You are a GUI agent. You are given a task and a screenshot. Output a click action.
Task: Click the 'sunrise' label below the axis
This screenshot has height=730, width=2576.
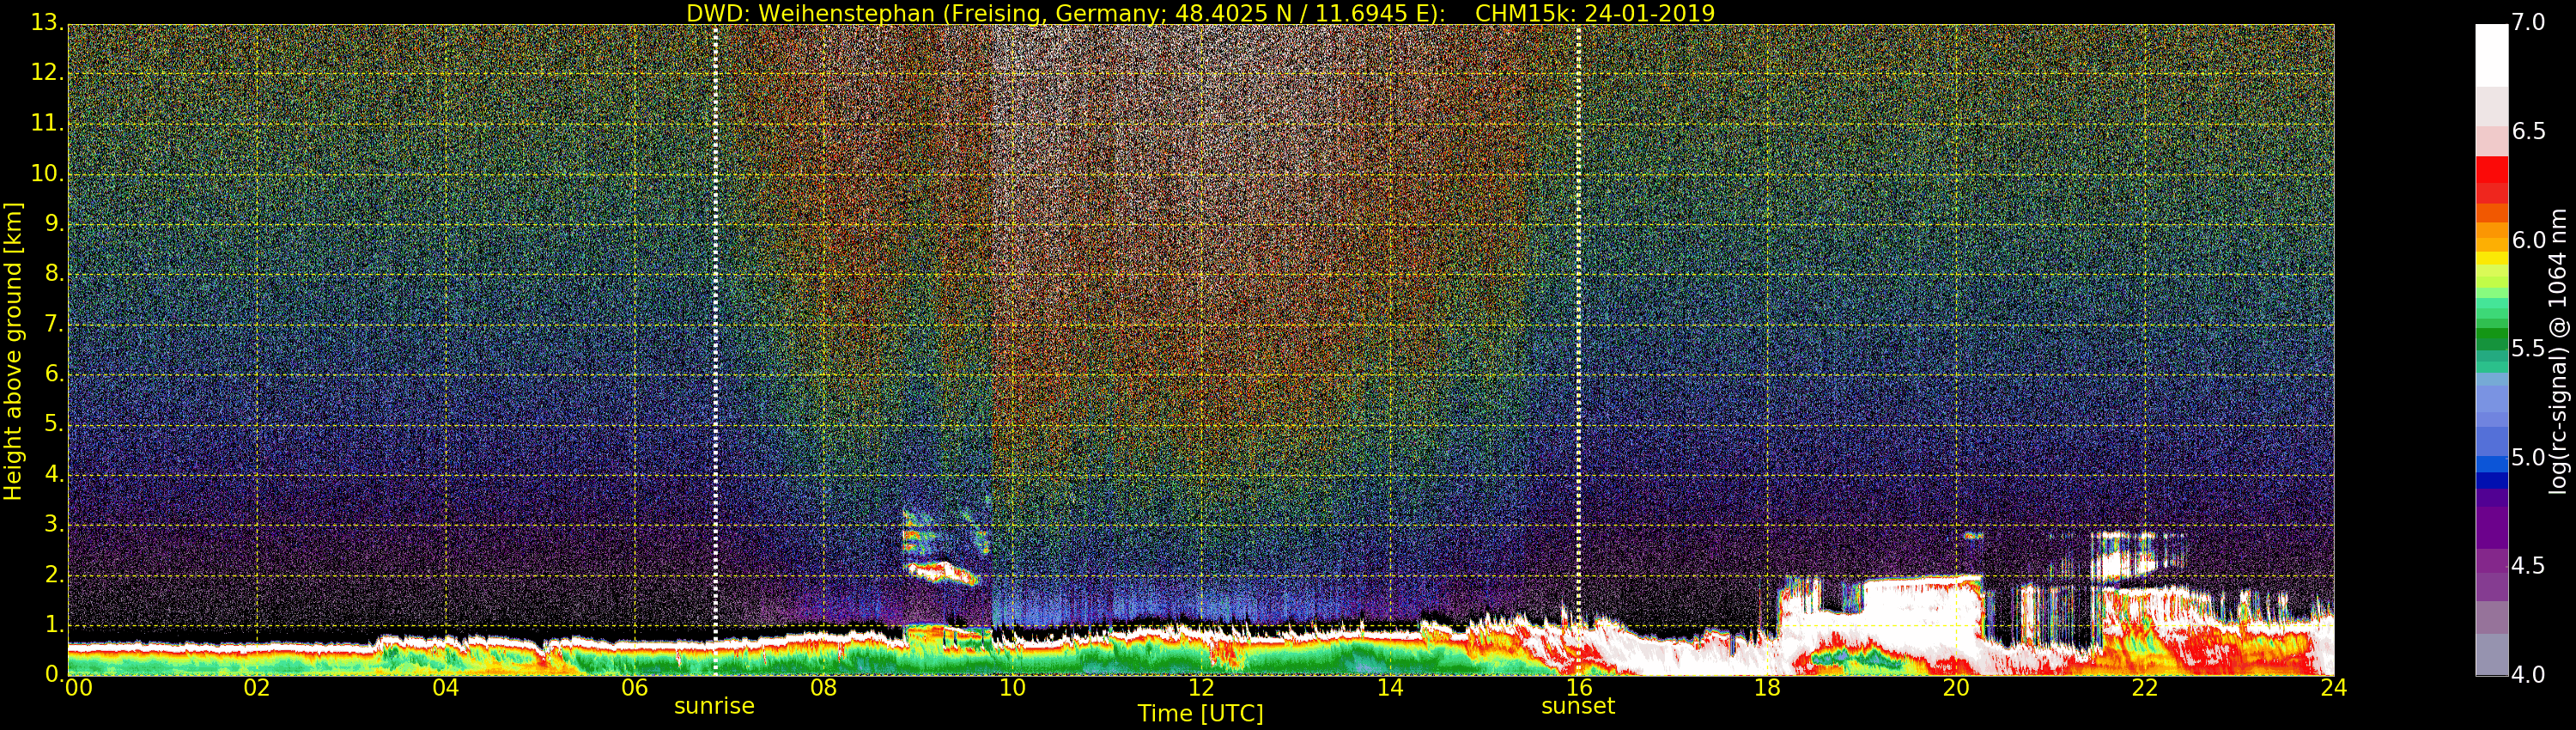pos(714,706)
